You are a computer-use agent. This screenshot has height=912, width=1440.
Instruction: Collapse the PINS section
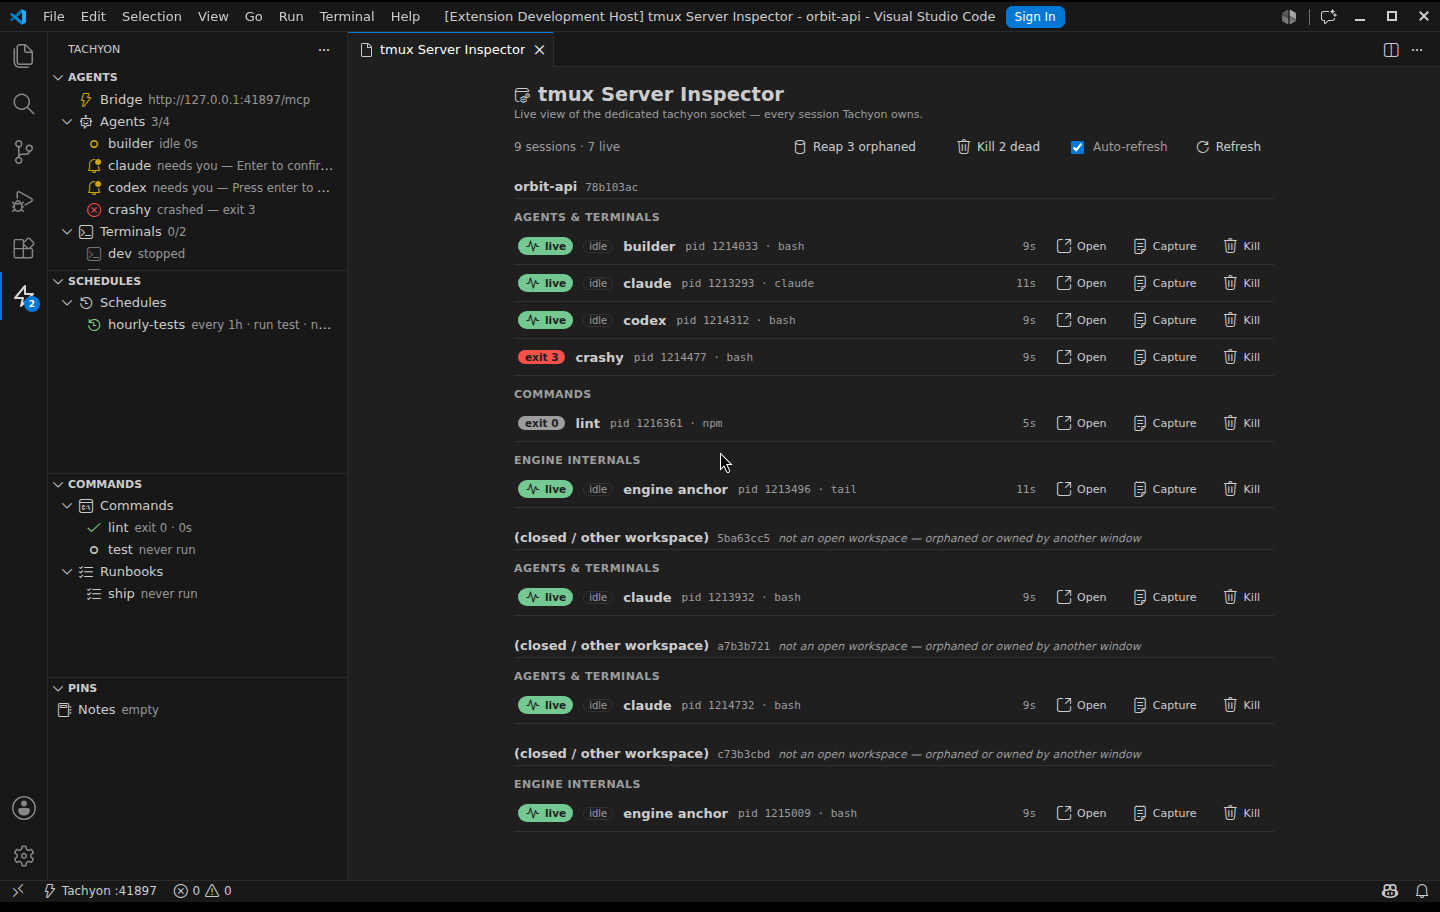click(x=58, y=688)
